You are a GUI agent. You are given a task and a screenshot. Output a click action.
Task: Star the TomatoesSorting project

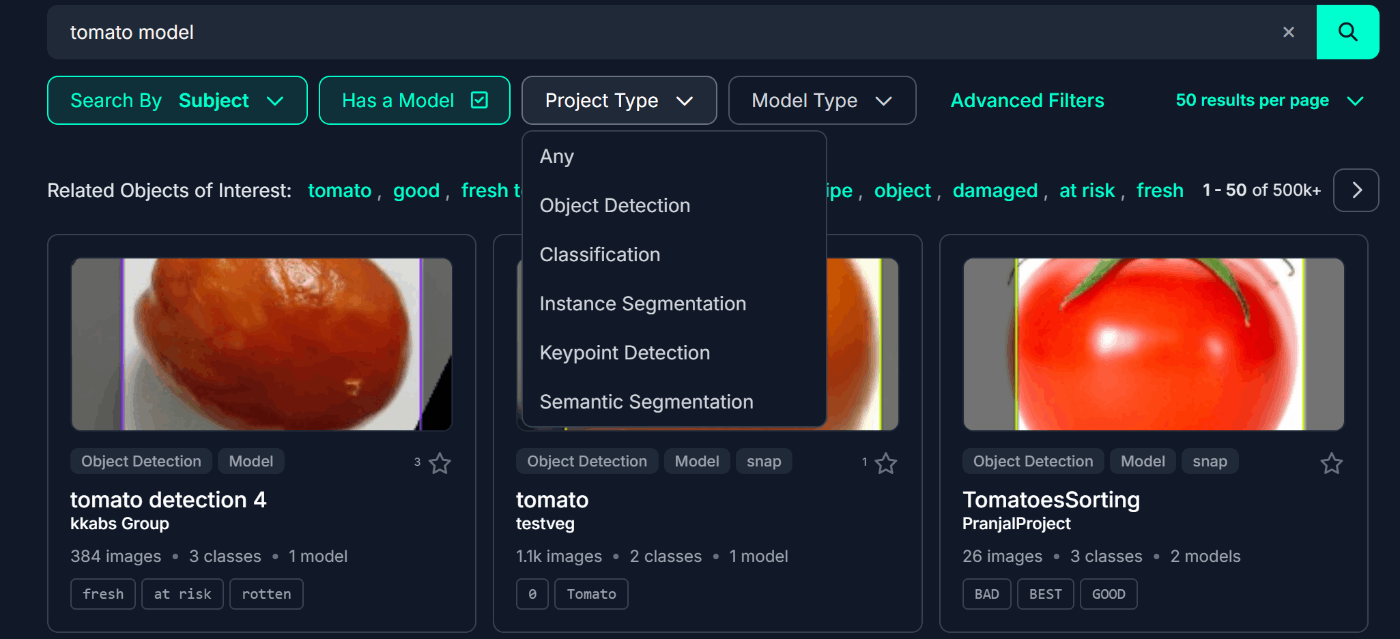pos(1331,463)
